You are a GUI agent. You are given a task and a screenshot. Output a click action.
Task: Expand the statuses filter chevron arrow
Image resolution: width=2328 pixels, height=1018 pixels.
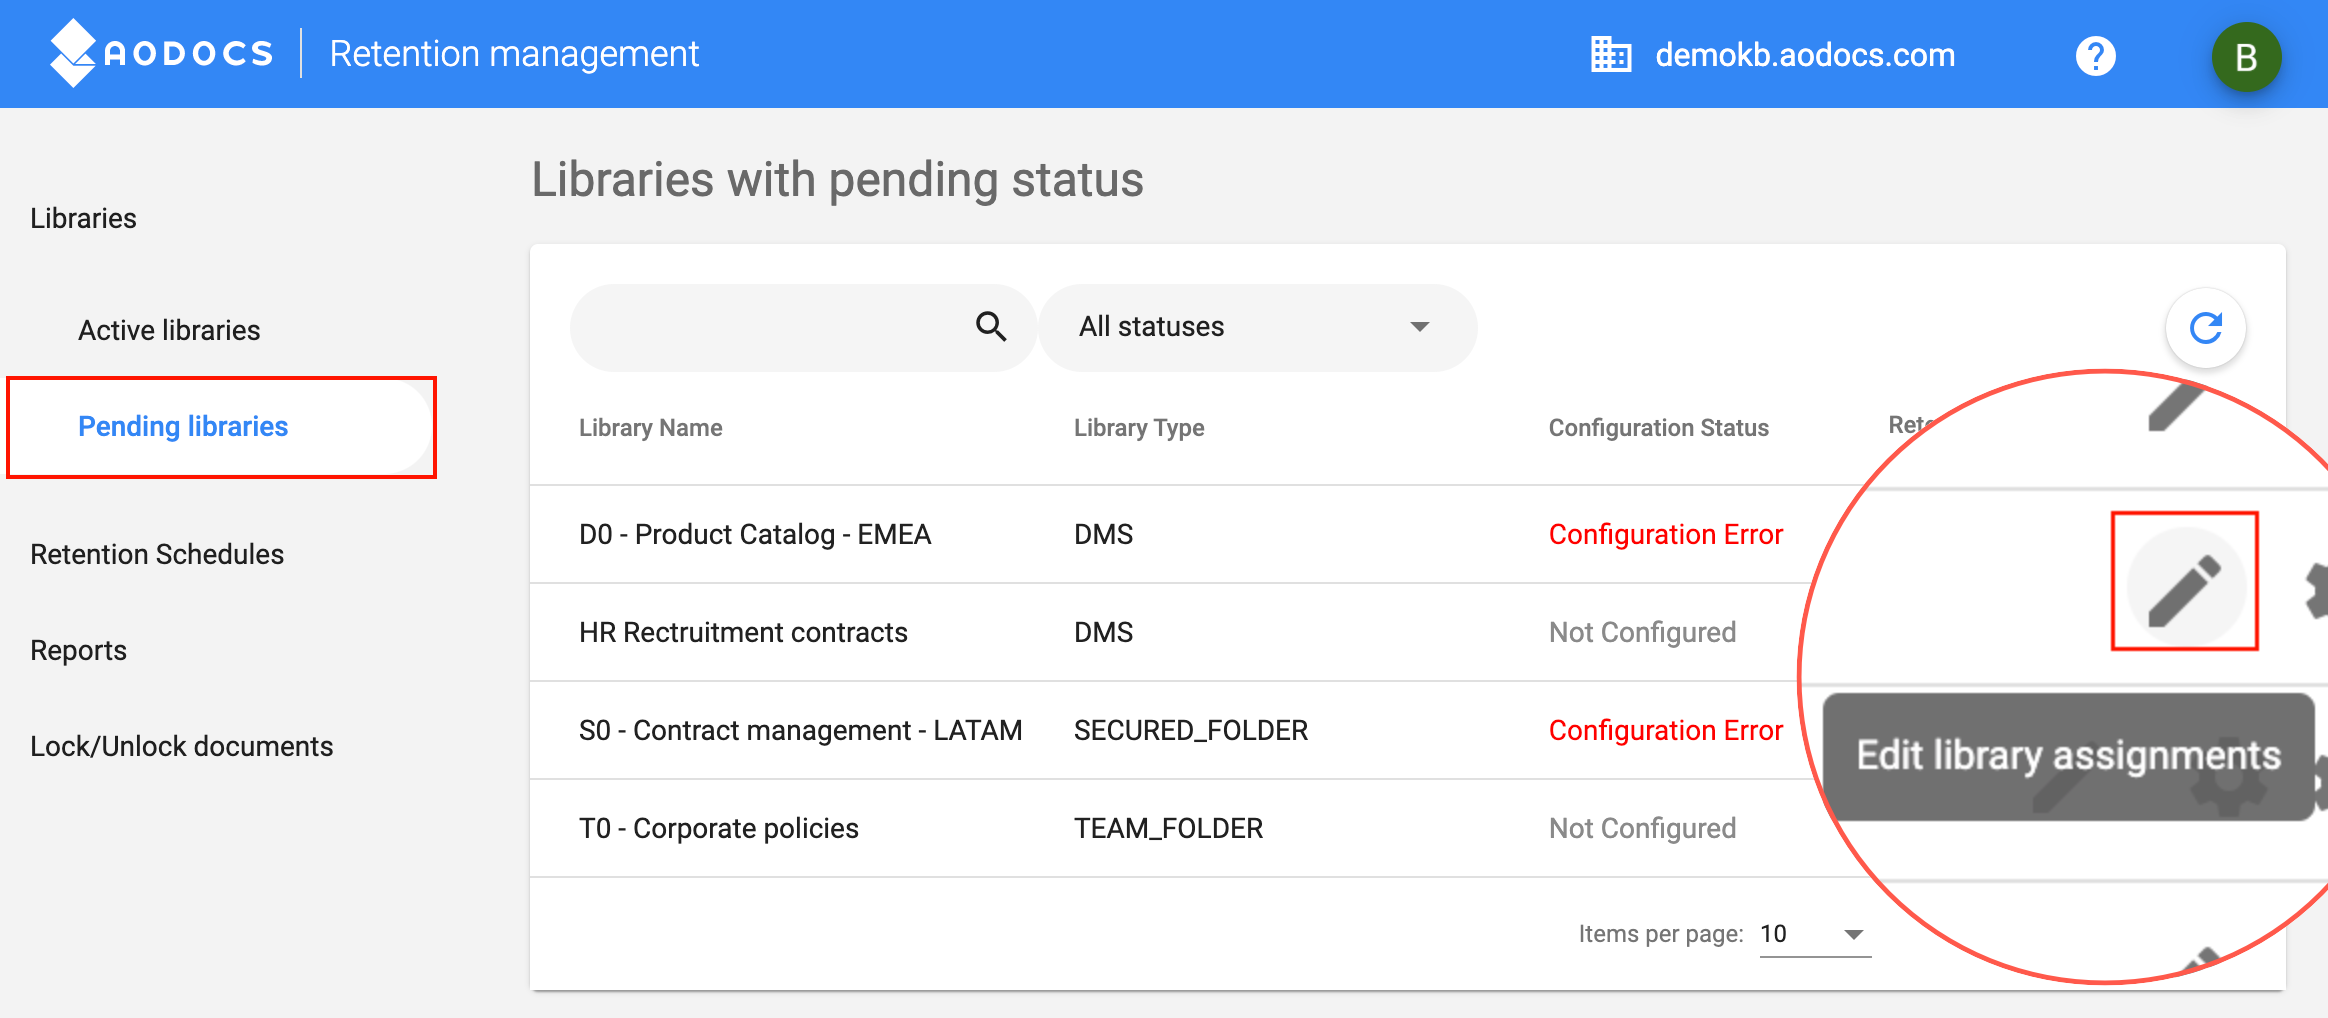1419,327
